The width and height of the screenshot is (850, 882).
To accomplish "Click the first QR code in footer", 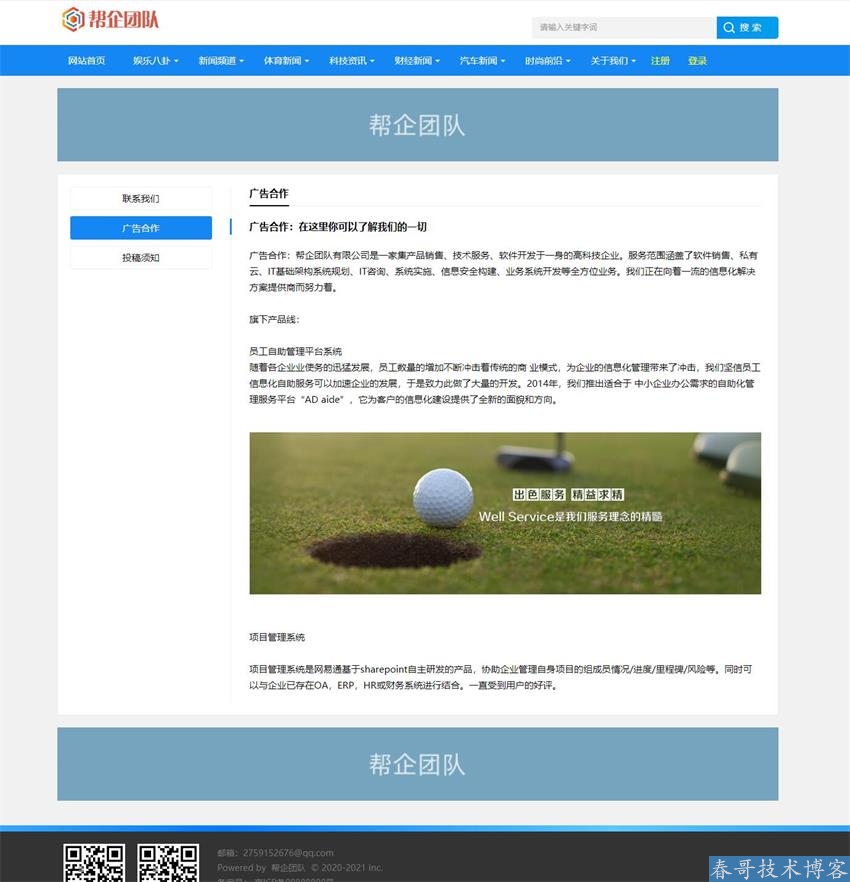I will [94, 863].
